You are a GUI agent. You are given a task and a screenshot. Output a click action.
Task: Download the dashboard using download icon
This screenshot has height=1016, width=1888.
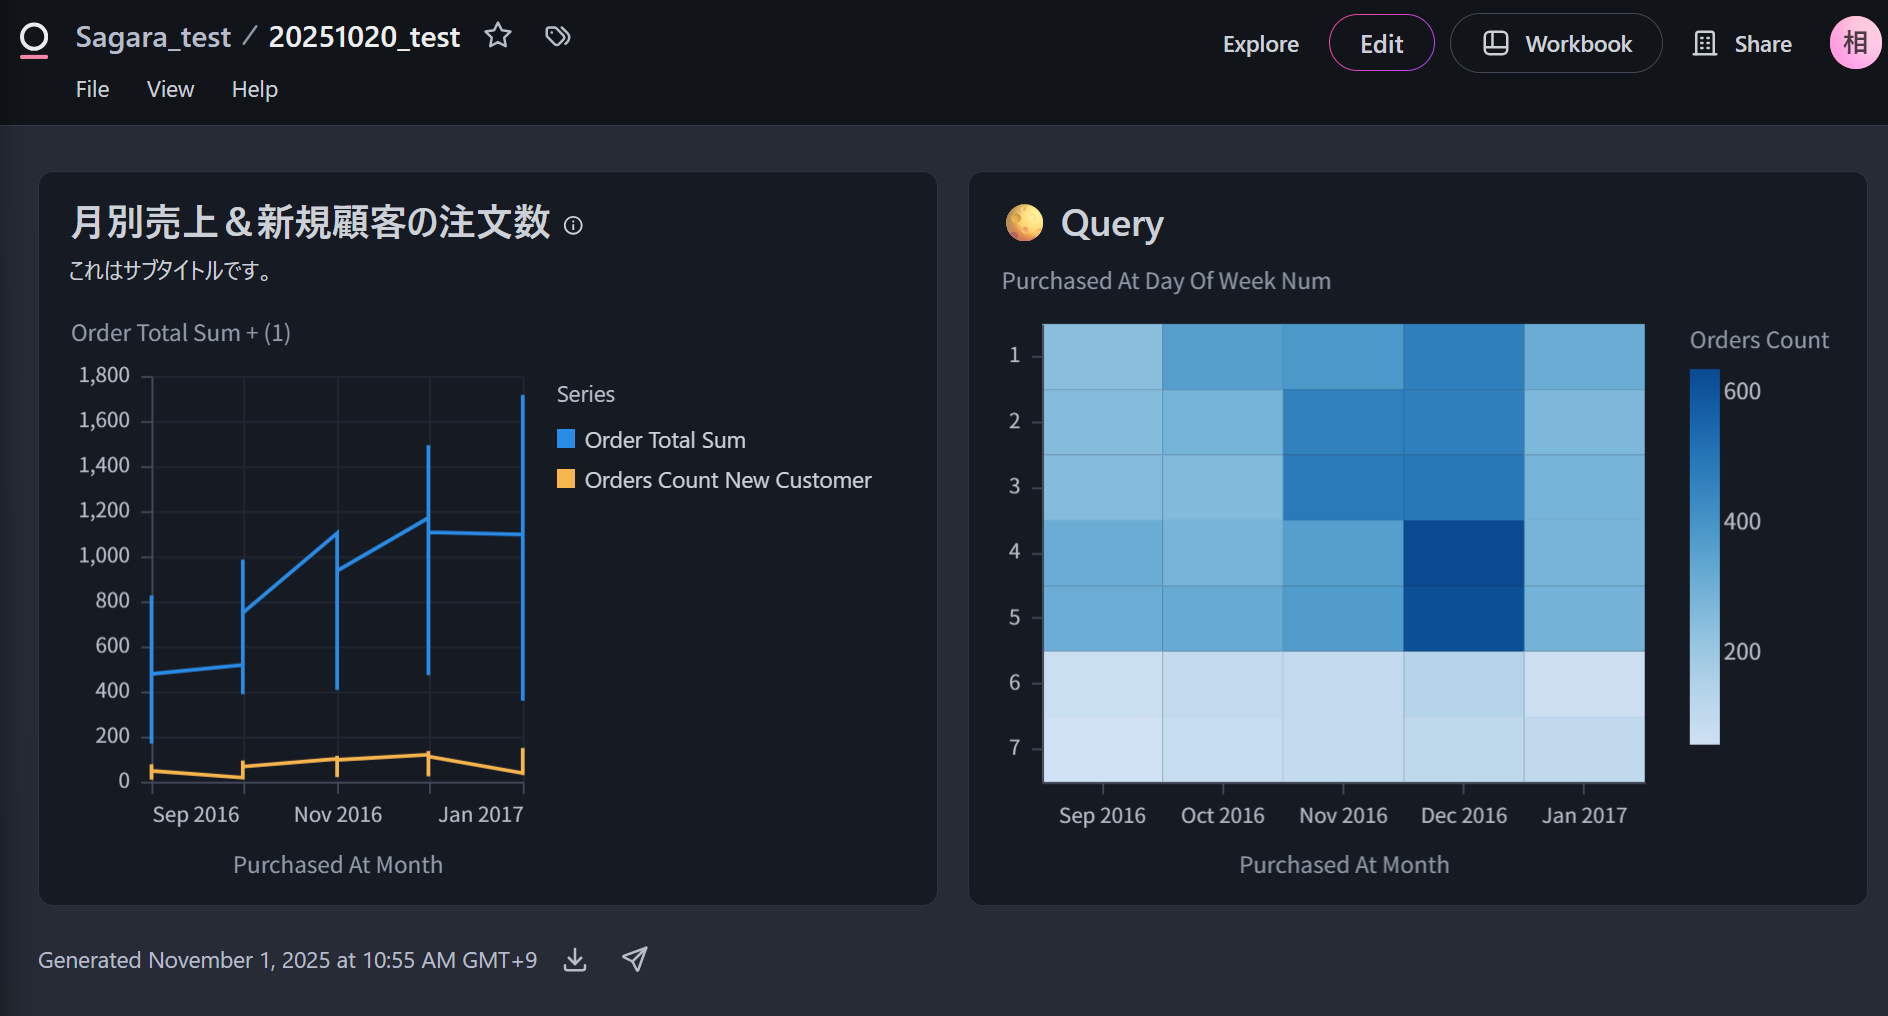click(575, 960)
